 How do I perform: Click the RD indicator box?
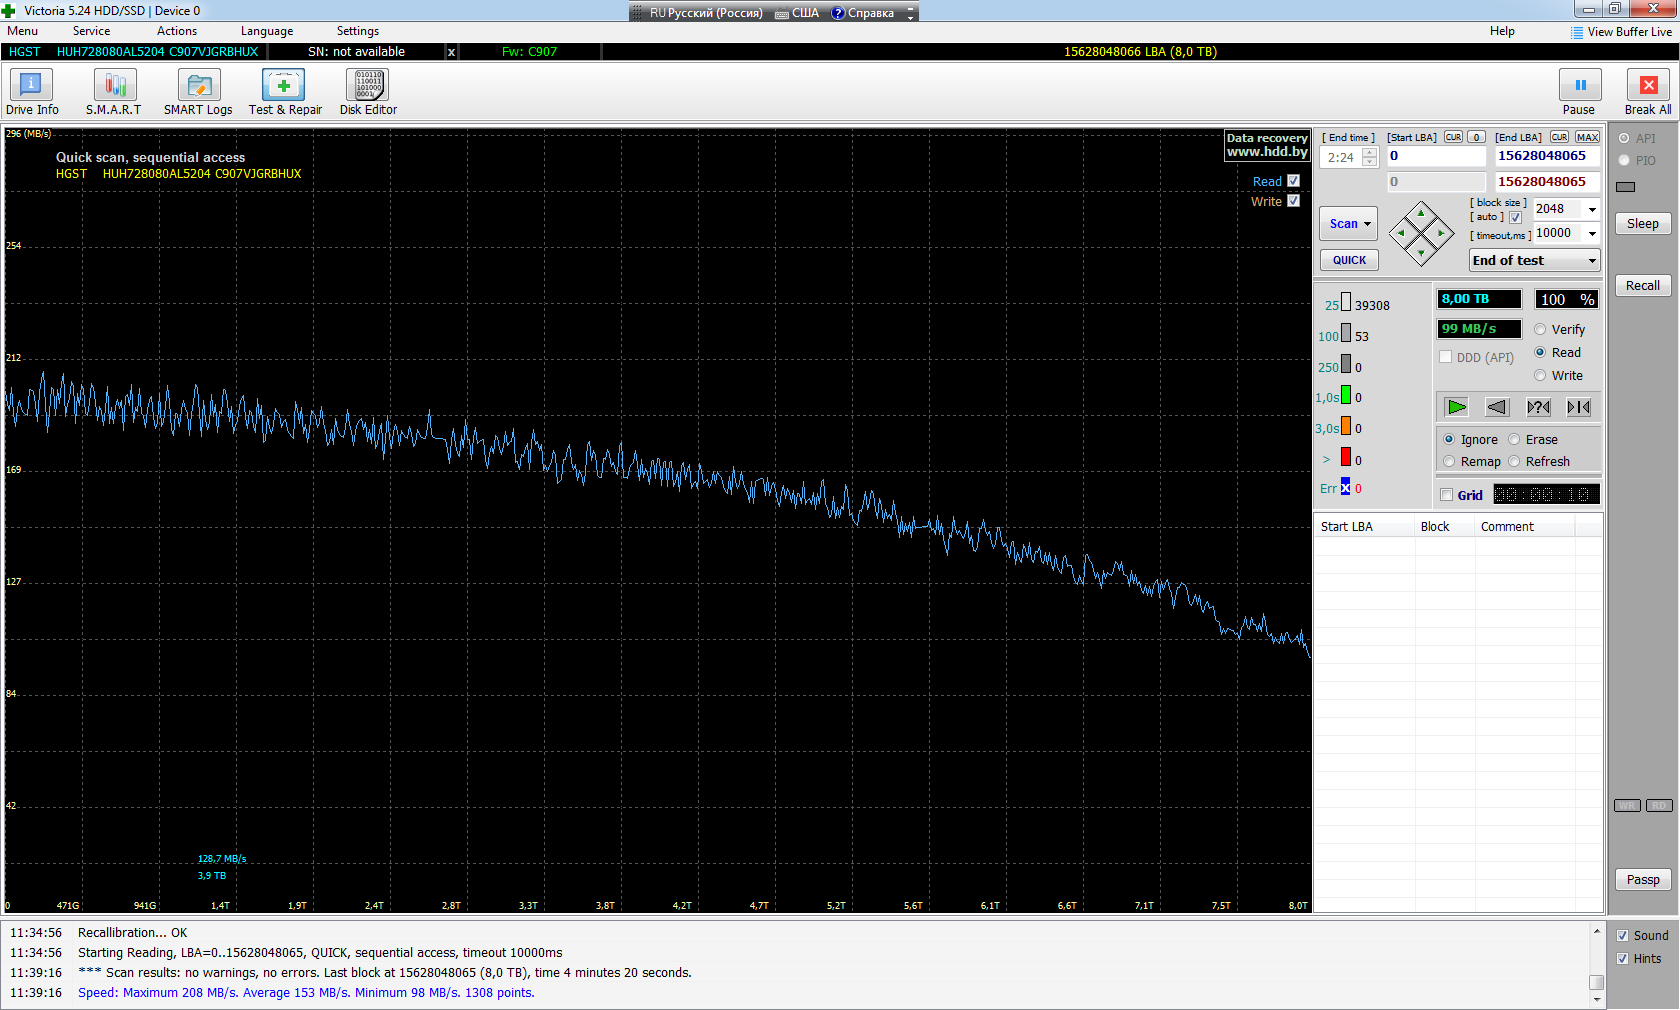(1659, 806)
